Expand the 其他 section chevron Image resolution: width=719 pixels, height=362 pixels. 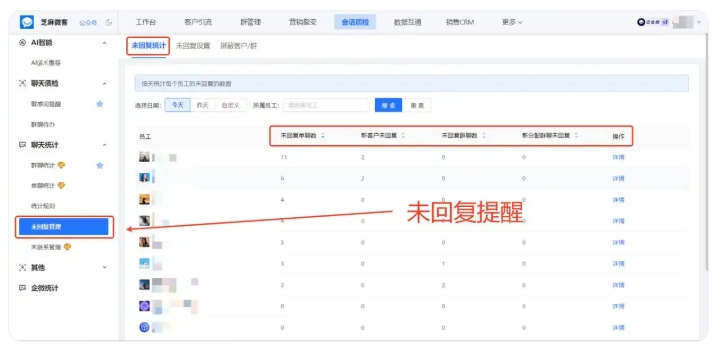point(105,267)
